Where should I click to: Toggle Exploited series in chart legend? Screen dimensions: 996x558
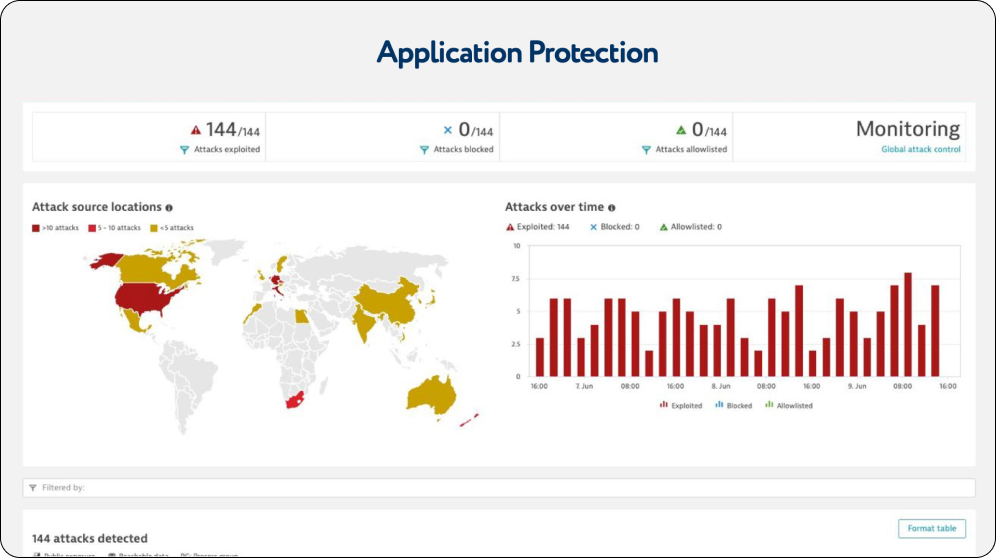680,405
